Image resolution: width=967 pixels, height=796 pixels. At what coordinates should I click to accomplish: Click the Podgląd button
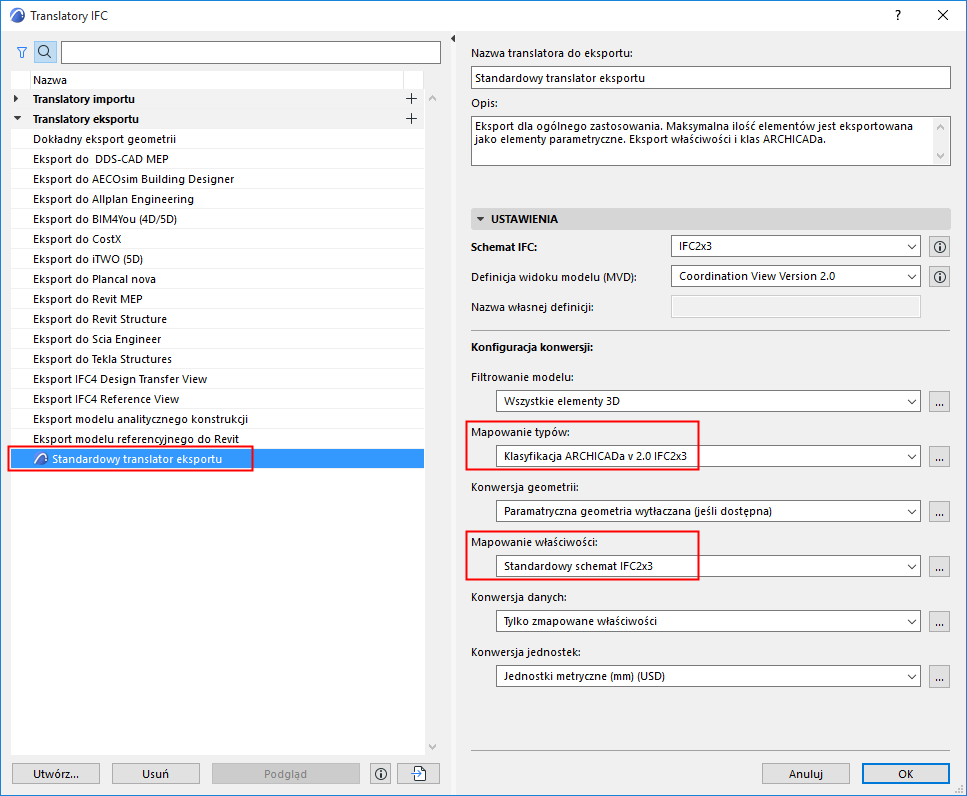[x=286, y=774]
